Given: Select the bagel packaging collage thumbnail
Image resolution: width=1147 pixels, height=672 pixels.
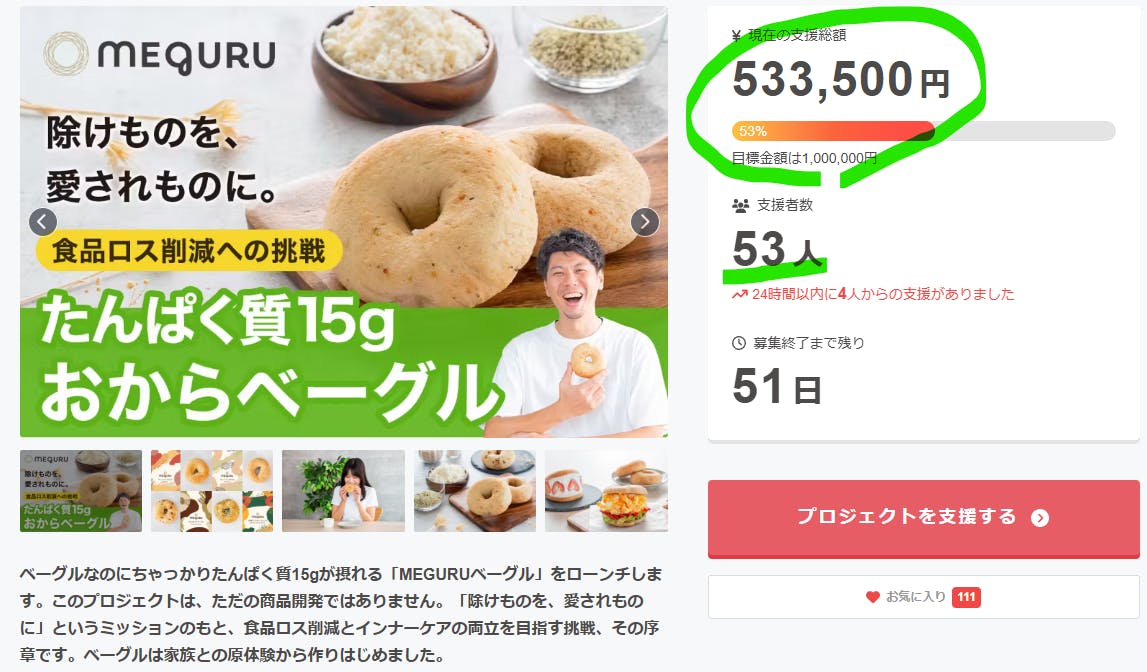Looking at the screenshot, I should 212,491.
